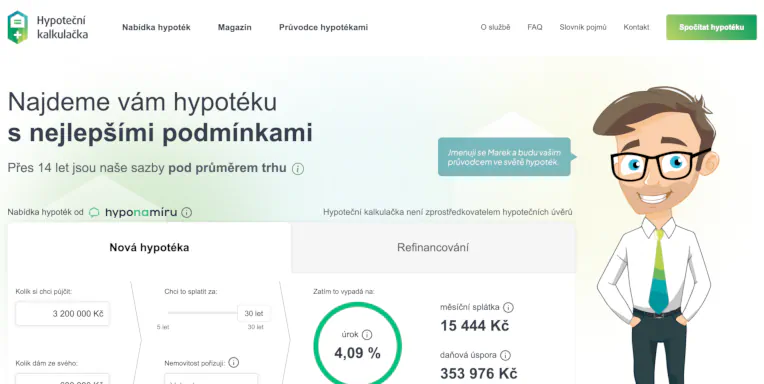Click the 'Chci to splatit za:' label

click(191, 291)
